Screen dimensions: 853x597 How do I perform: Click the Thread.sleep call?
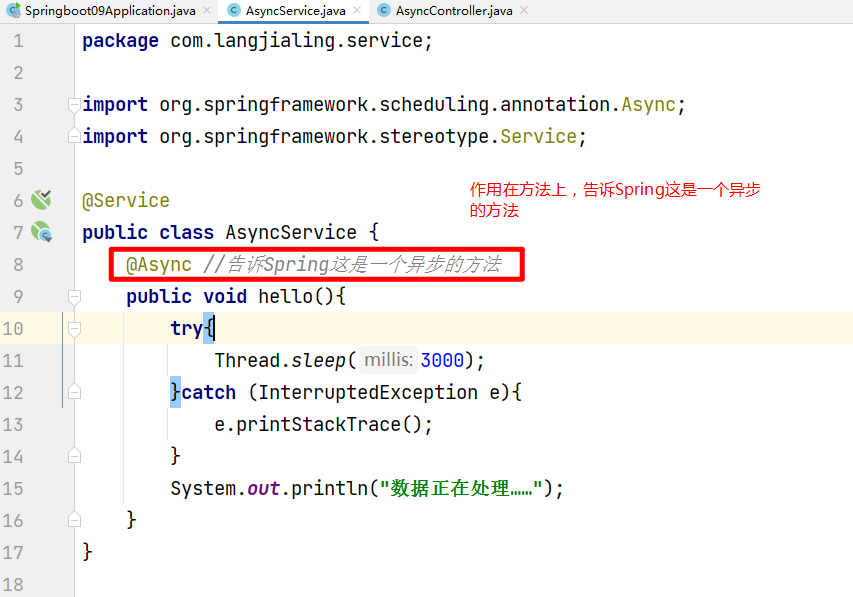(349, 360)
